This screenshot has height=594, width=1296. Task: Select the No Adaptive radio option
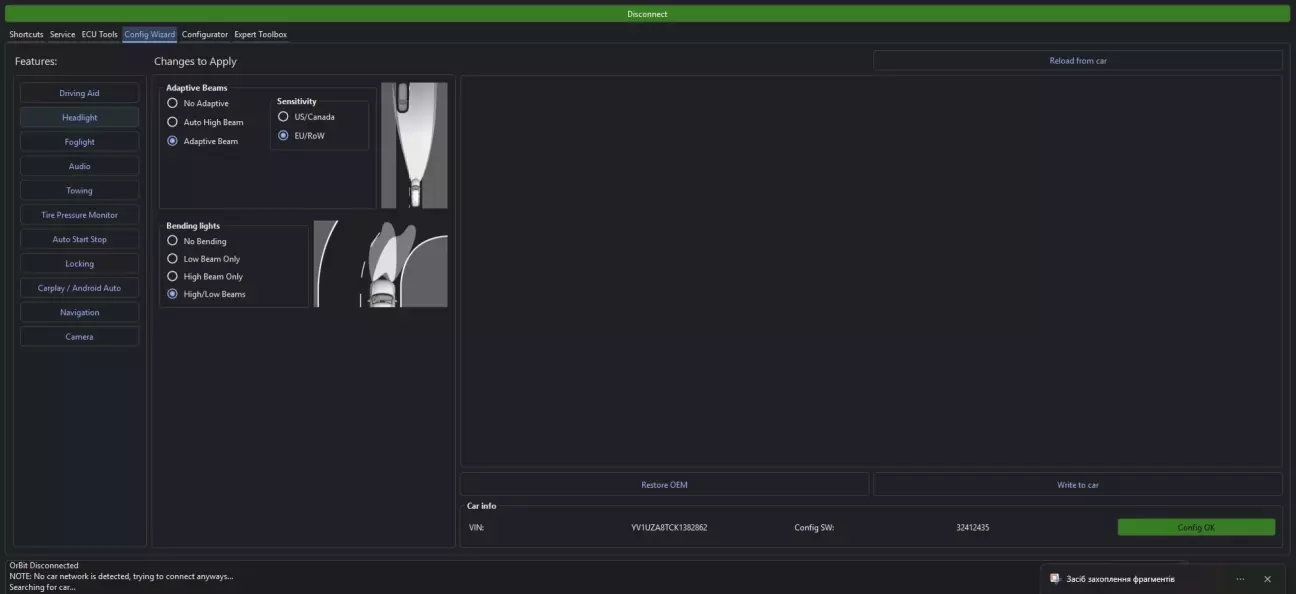(x=173, y=103)
